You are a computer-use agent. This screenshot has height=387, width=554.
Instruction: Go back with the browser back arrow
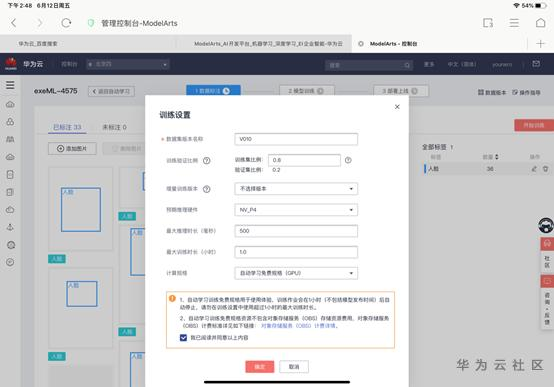point(13,23)
